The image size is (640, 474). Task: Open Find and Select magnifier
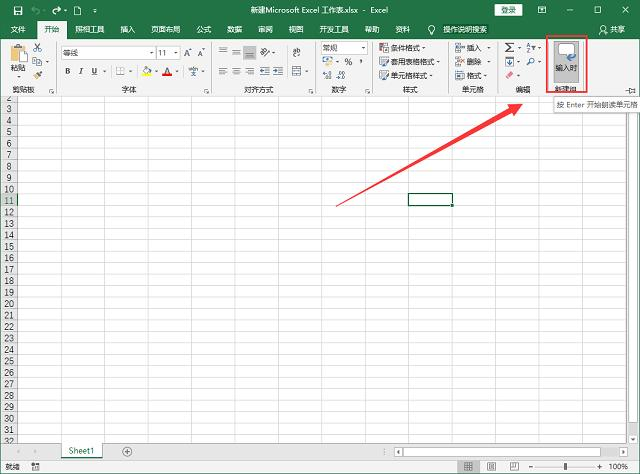(x=531, y=62)
